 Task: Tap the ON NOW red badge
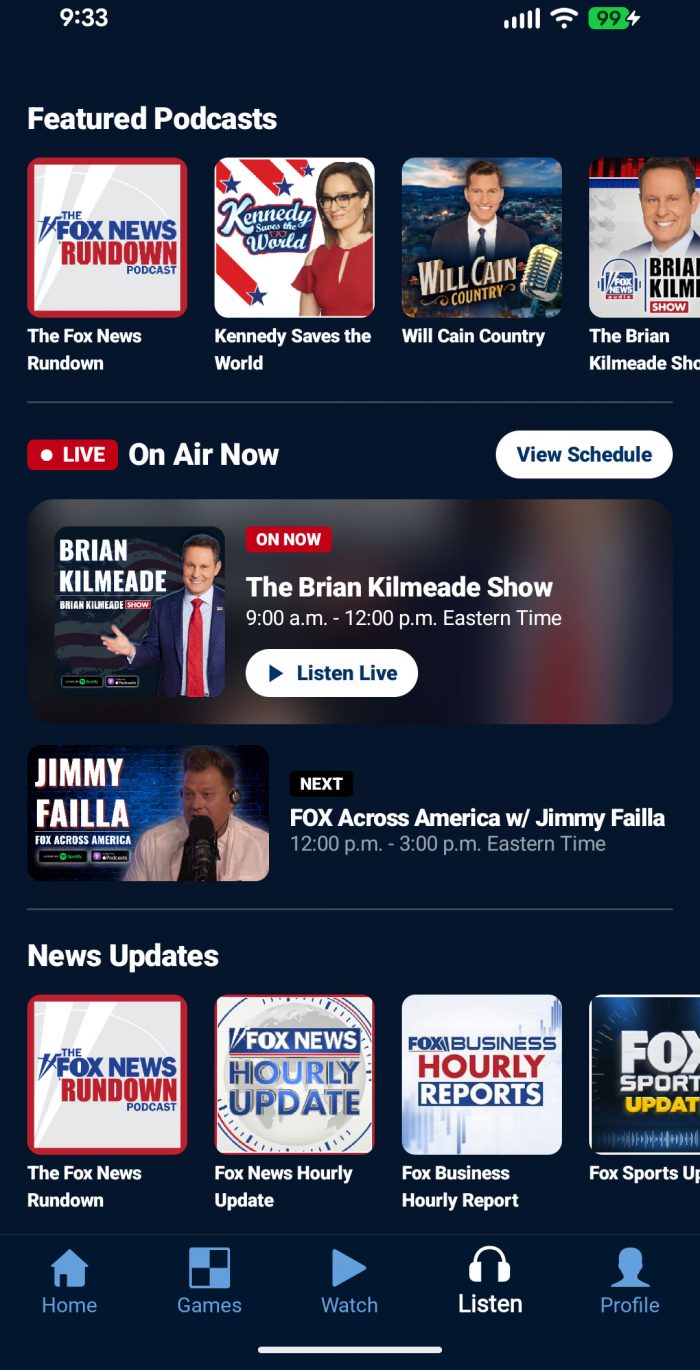(x=288, y=539)
